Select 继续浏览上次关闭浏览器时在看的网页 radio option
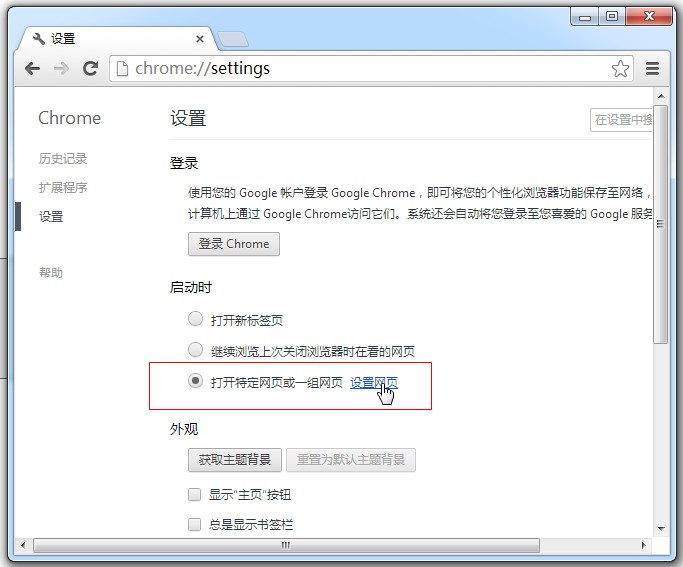The height and width of the screenshot is (567, 683). click(x=195, y=349)
